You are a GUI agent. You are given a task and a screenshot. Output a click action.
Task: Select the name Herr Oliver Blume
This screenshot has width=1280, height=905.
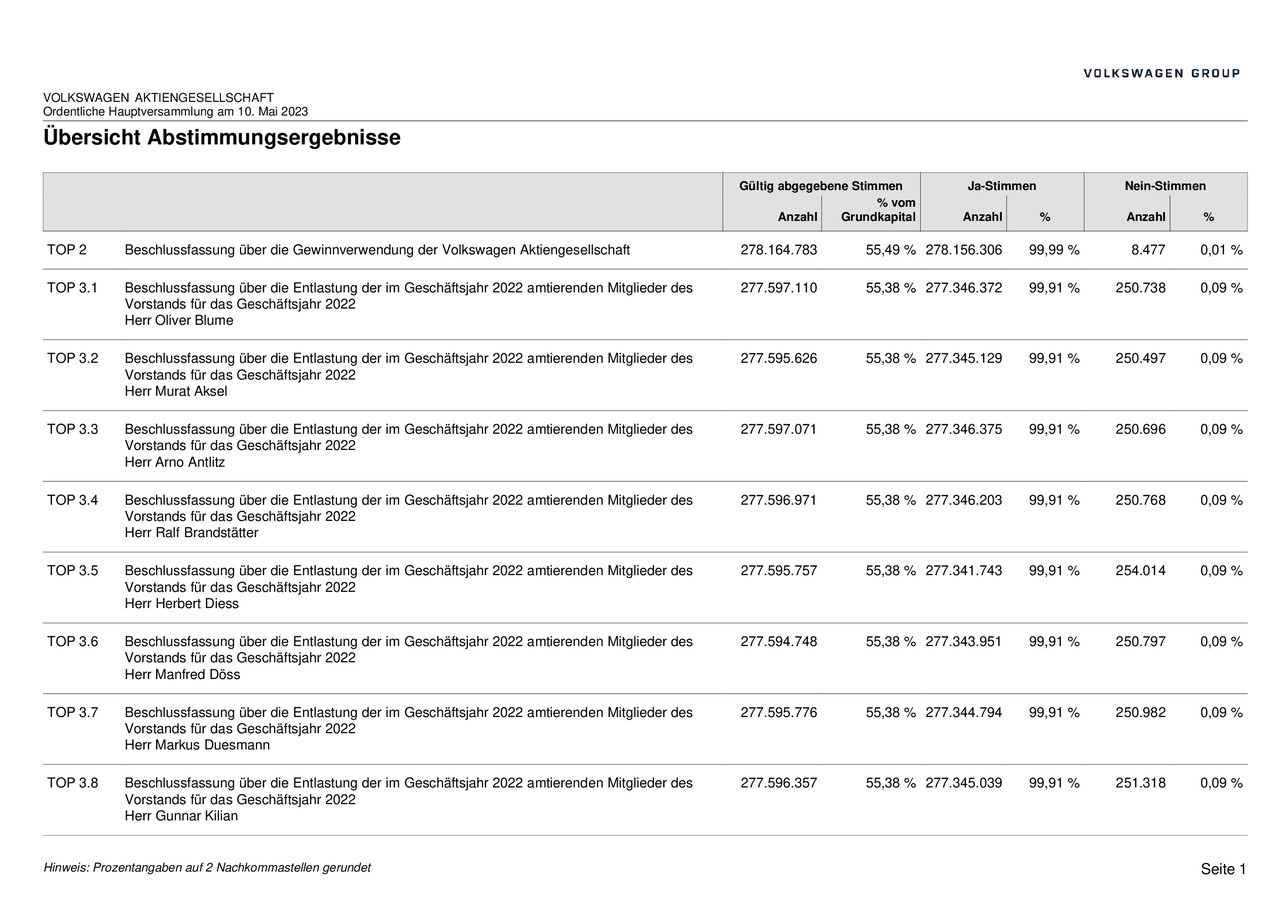[x=179, y=321]
